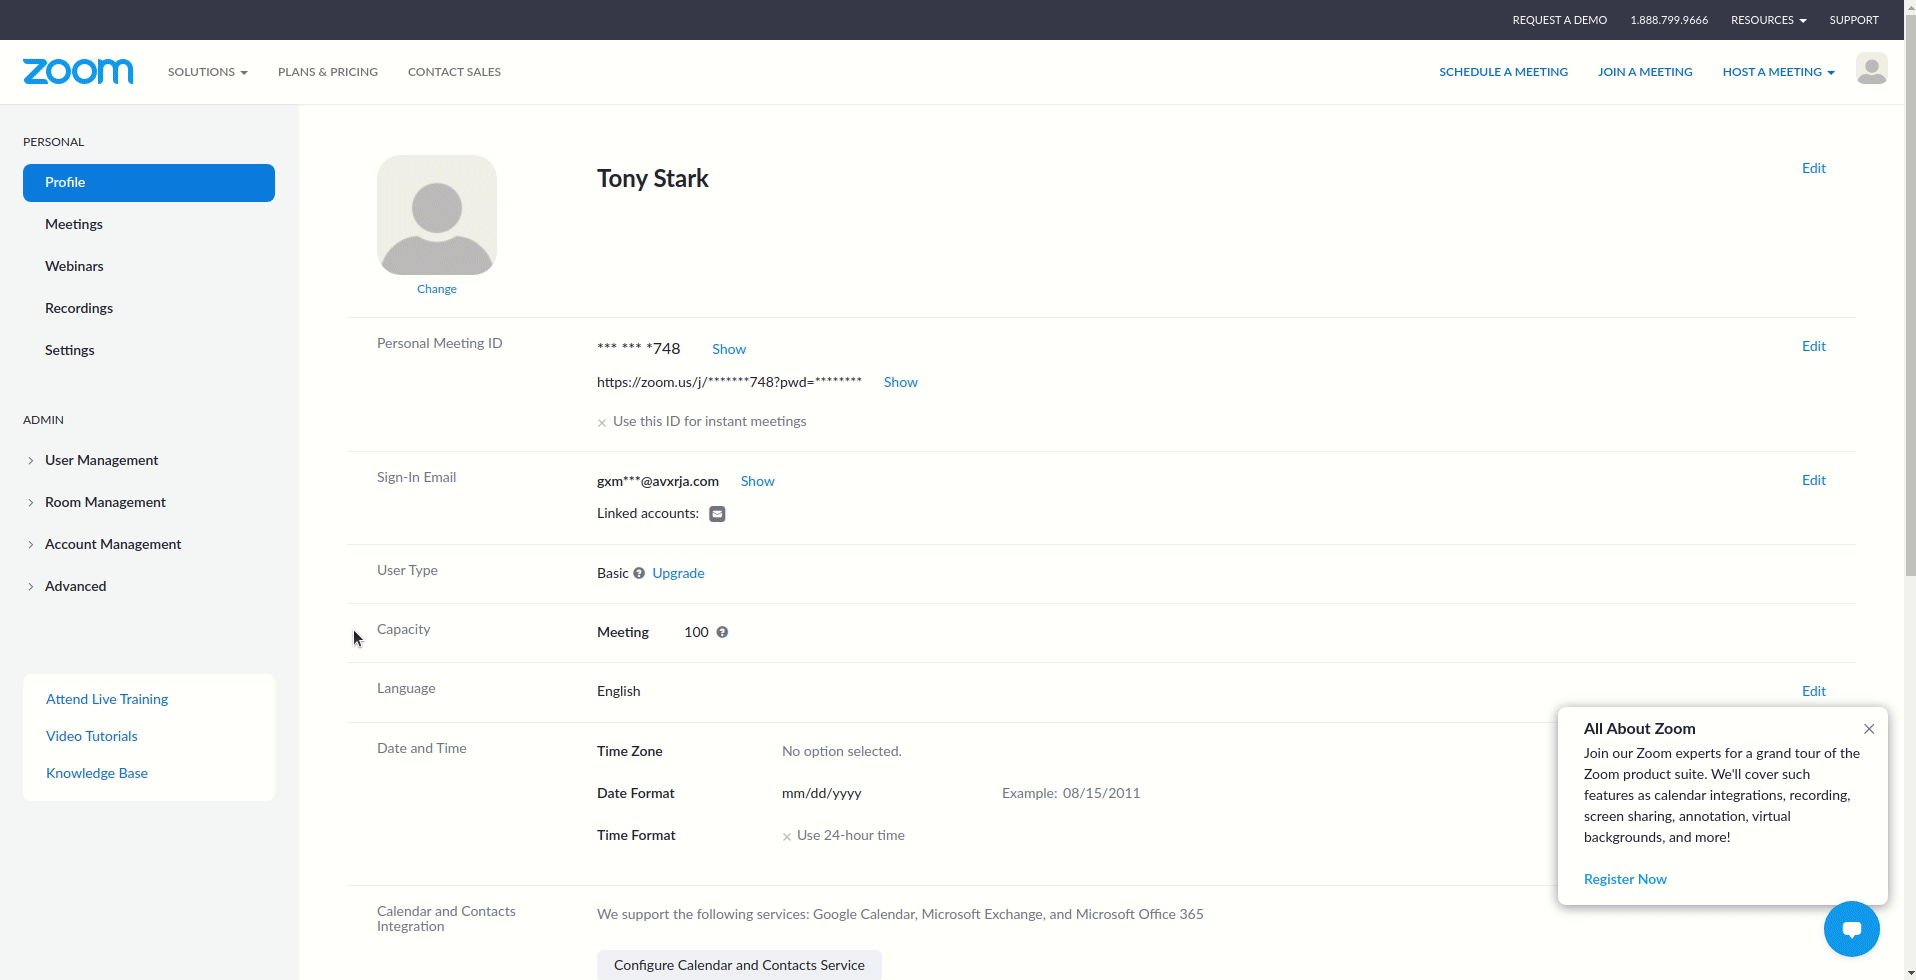Open Plans & Pricing page
This screenshot has width=1916, height=980.
328,72
